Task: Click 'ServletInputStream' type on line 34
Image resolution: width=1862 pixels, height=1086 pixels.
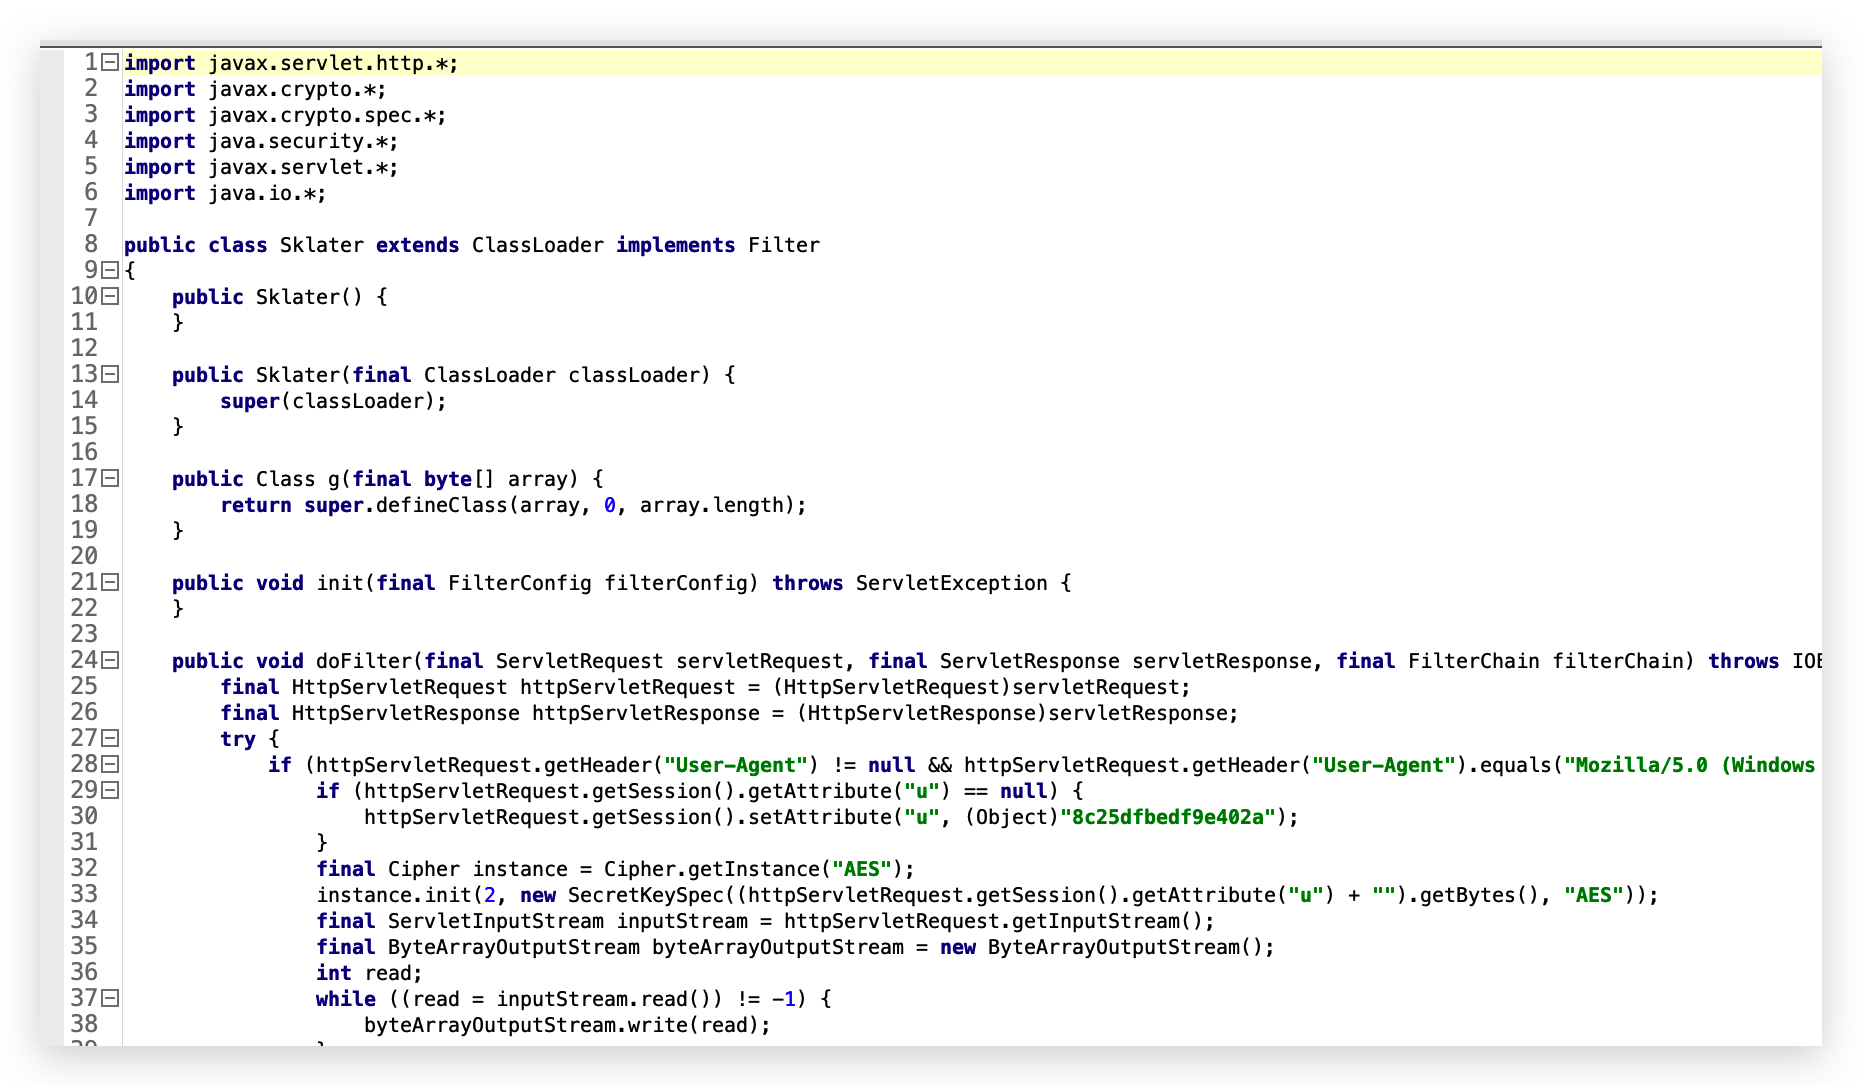Action: [496, 921]
